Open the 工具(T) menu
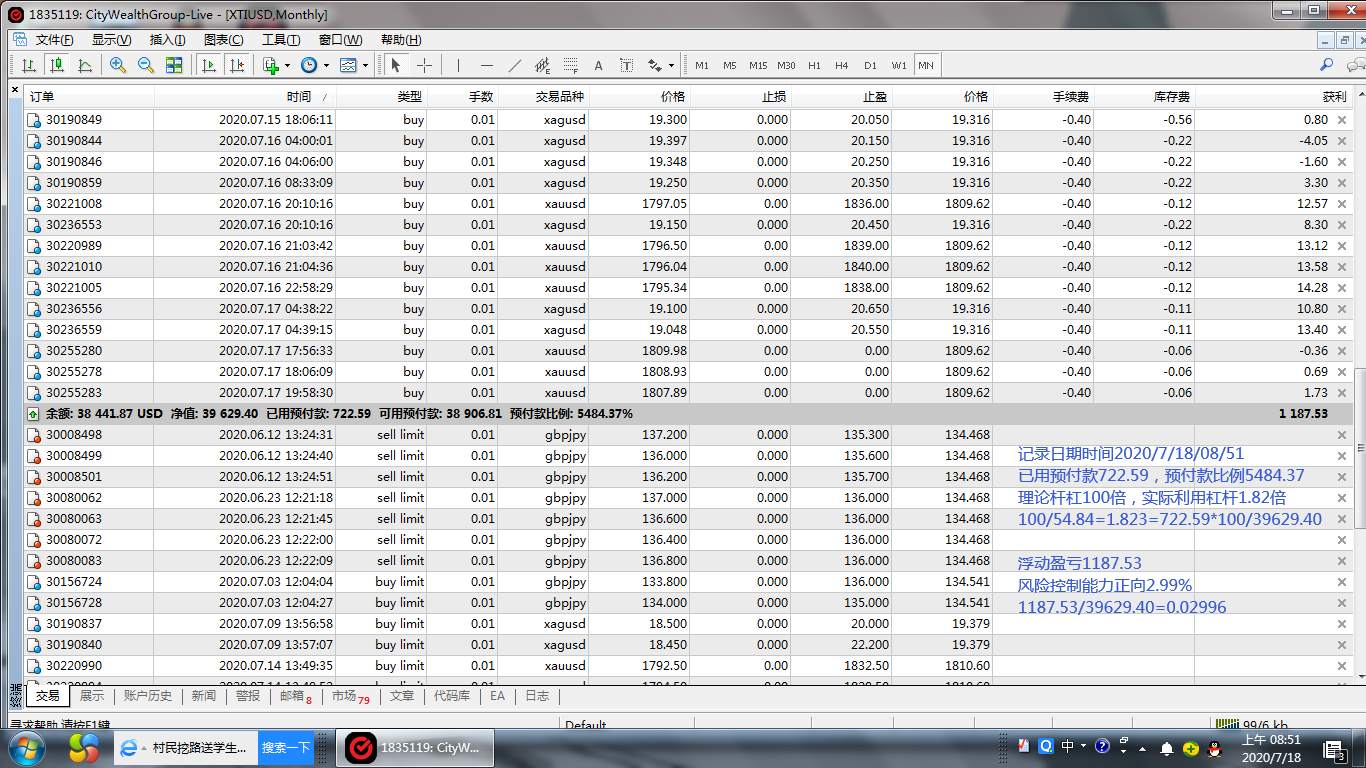 tap(281, 40)
